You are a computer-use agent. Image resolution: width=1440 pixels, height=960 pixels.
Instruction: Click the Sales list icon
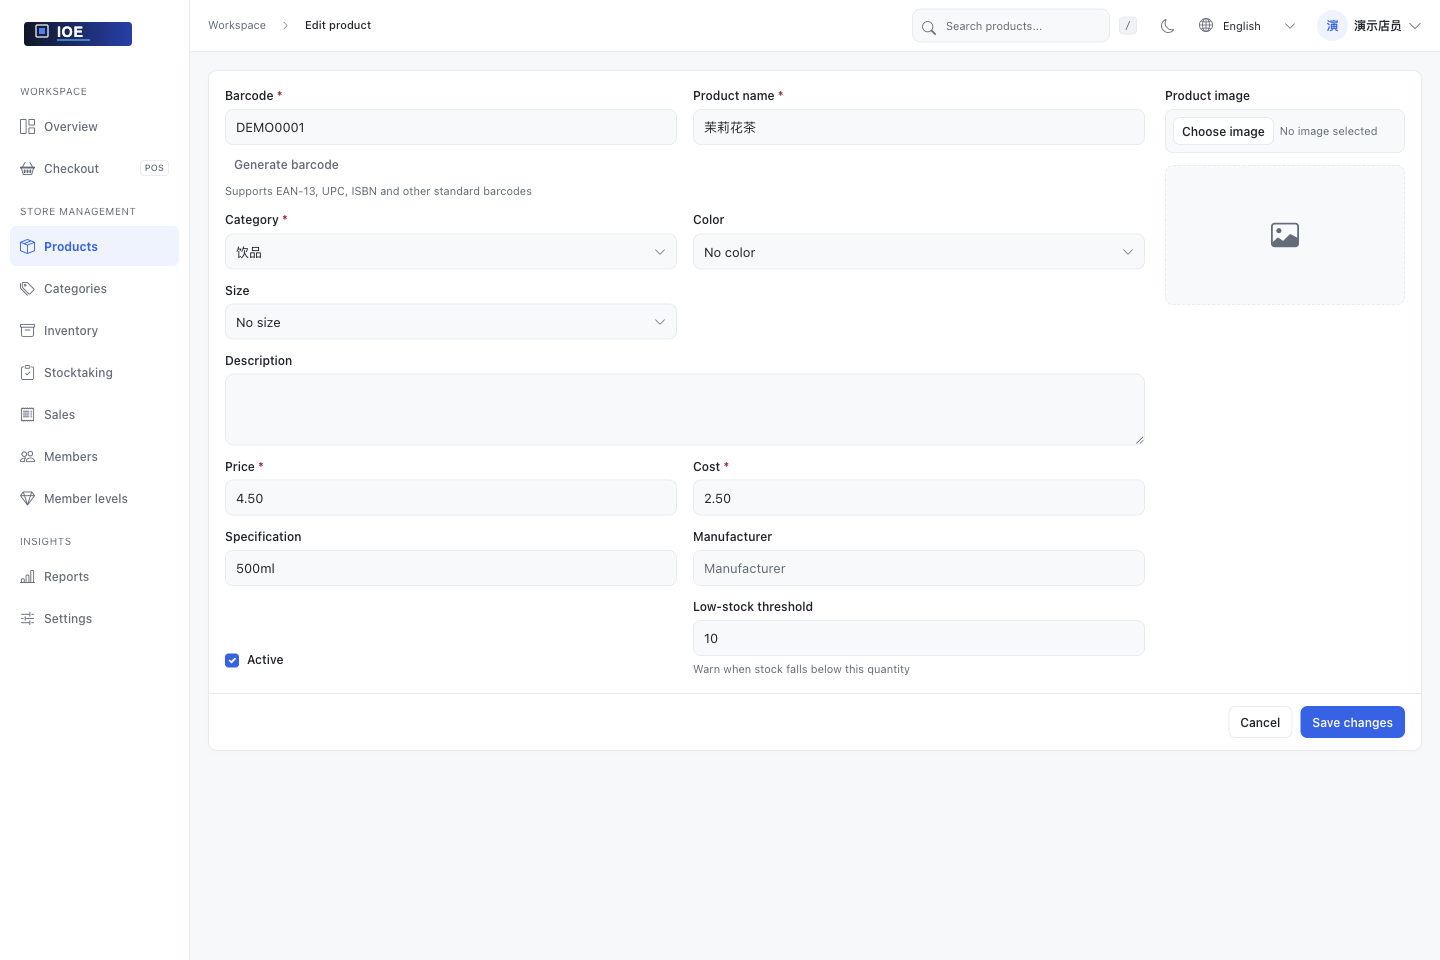point(28,415)
